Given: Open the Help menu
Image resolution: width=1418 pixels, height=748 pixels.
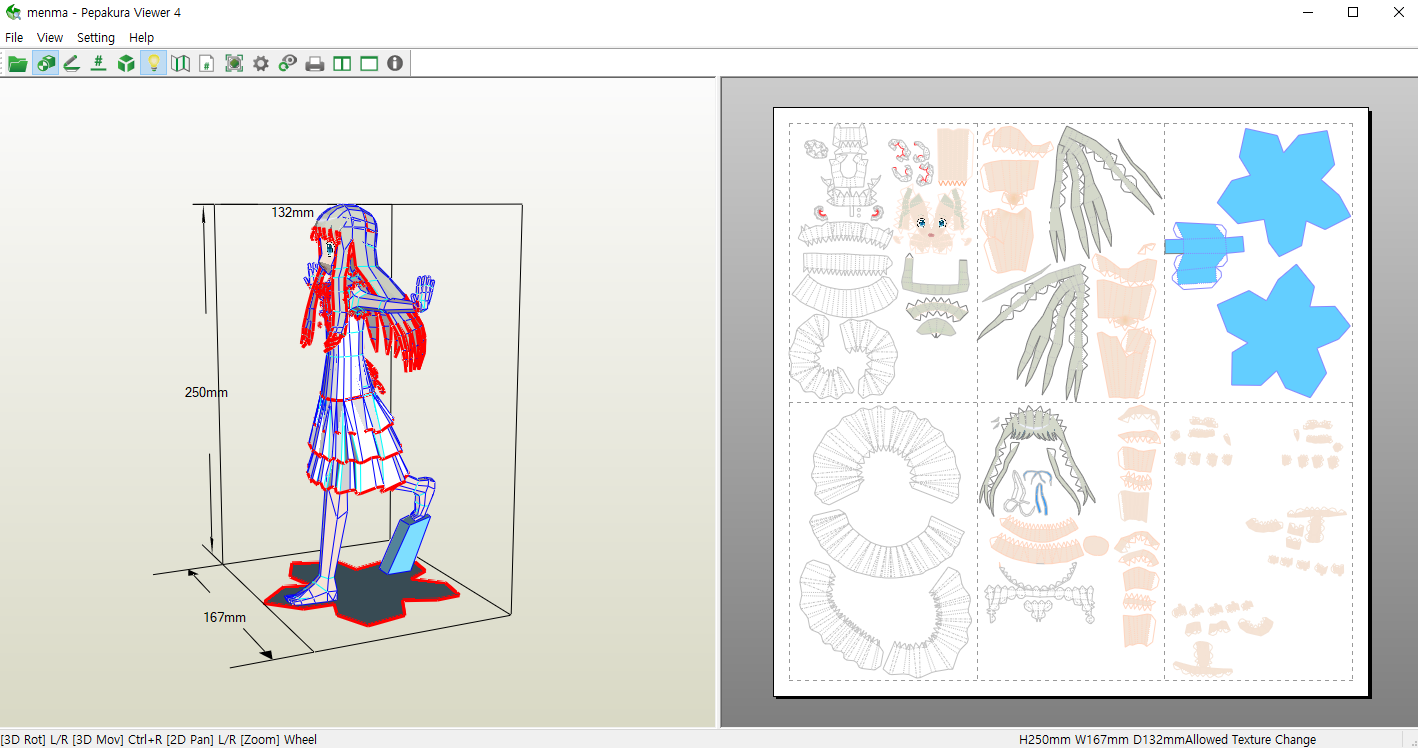Looking at the screenshot, I should tap(142, 38).
